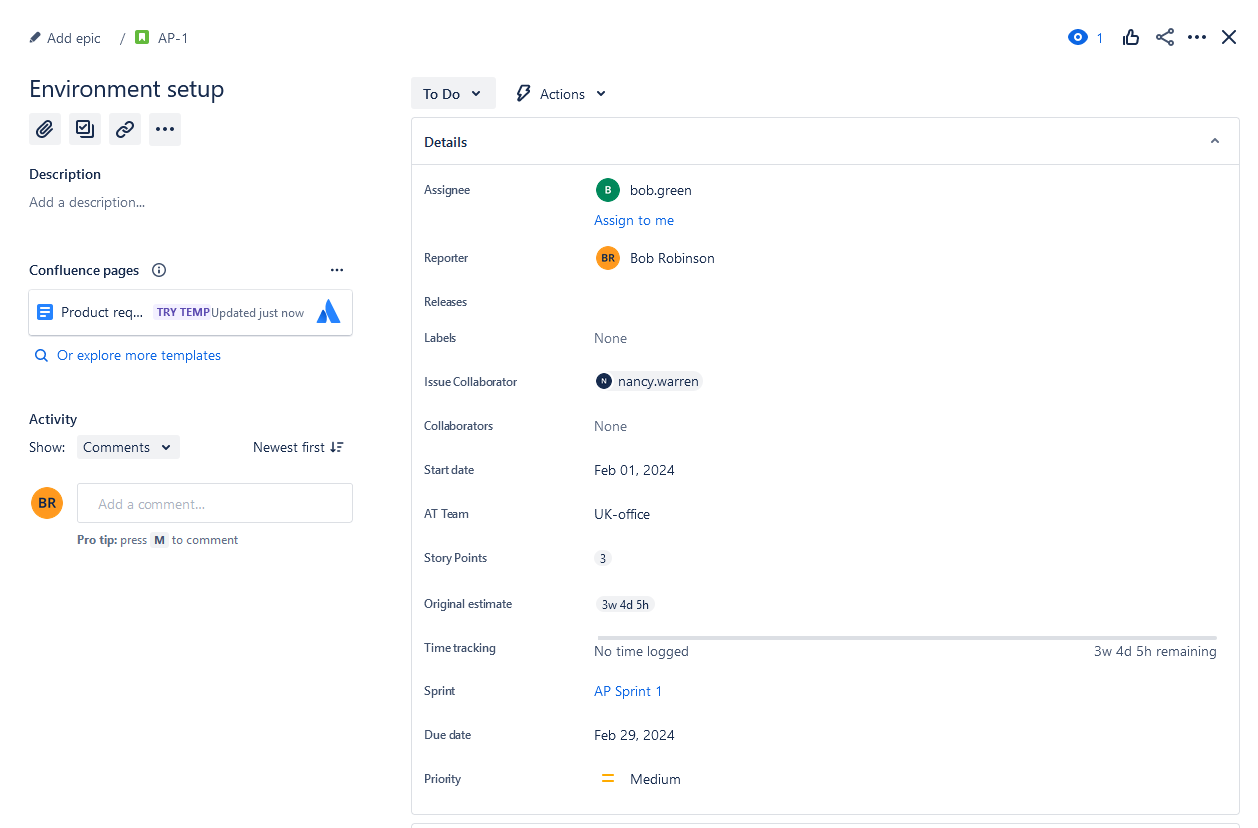The image size is (1258, 828).
Task: Open the link issue icon
Action: click(x=124, y=129)
